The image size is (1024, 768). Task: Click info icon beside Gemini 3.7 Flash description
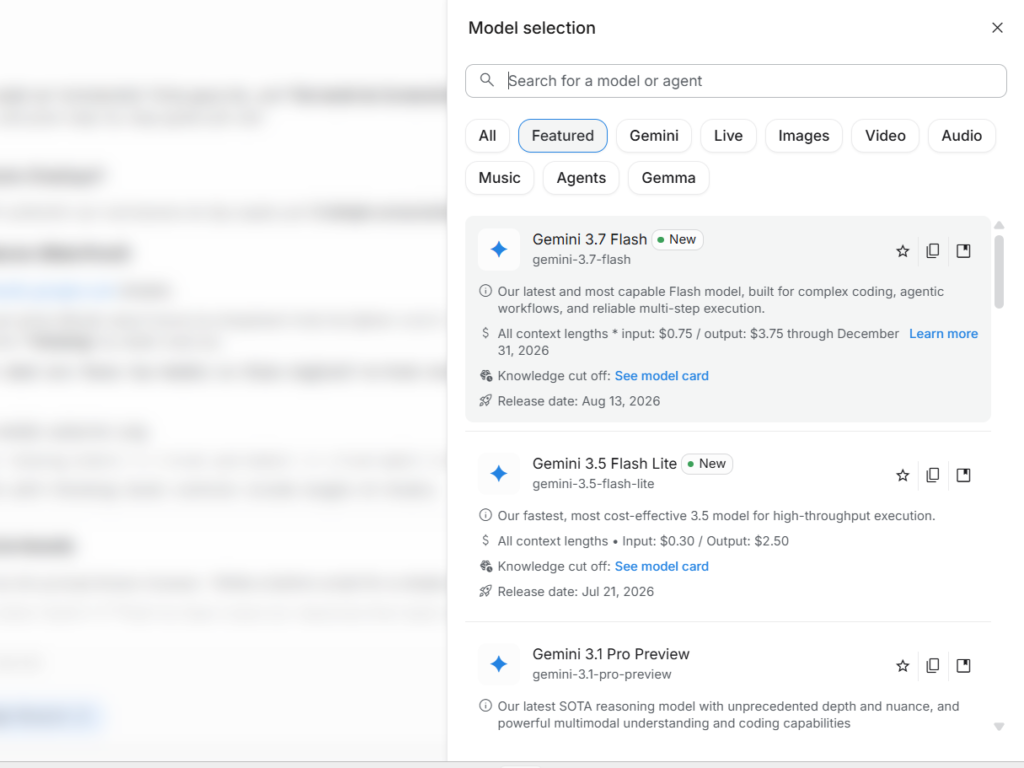[485, 291]
